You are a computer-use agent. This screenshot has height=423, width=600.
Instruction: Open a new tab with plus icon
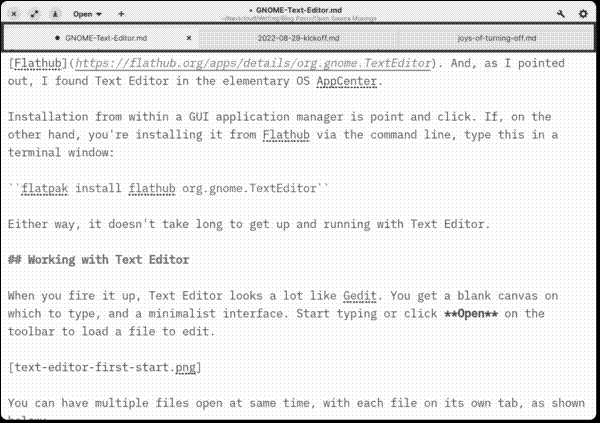point(121,14)
